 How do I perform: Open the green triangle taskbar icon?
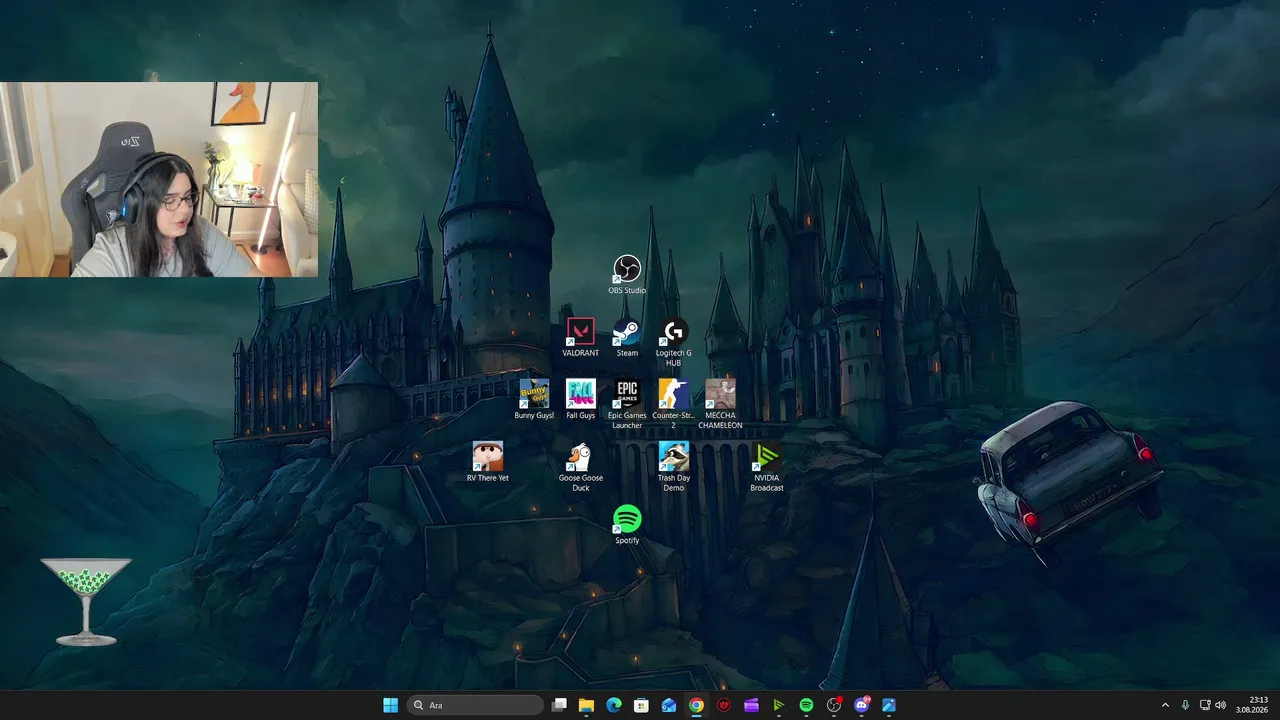pyautogui.click(x=779, y=705)
